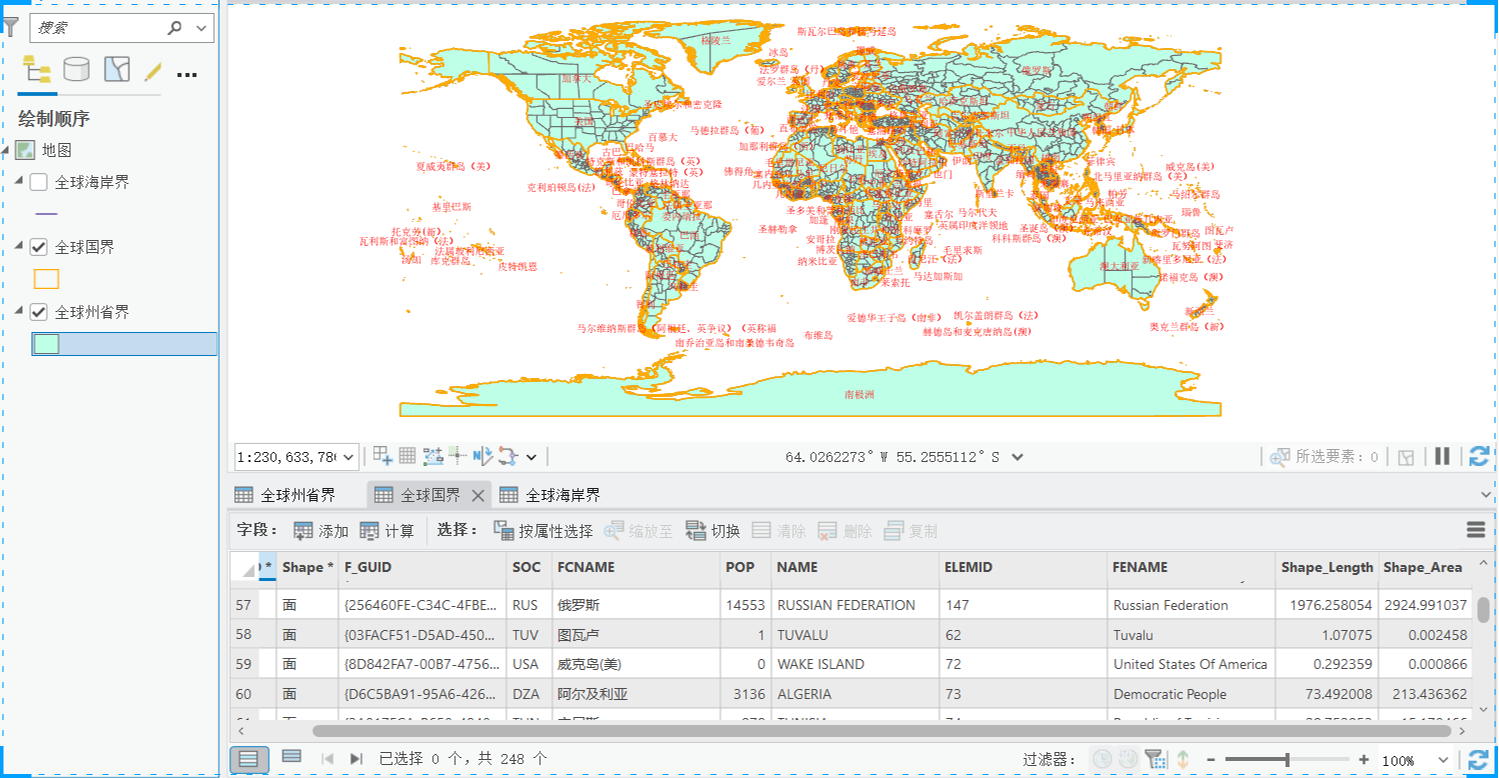Screen dimensions: 1499x778
Task: Select List By Data Source cylinder icon
Action: pos(76,70)
